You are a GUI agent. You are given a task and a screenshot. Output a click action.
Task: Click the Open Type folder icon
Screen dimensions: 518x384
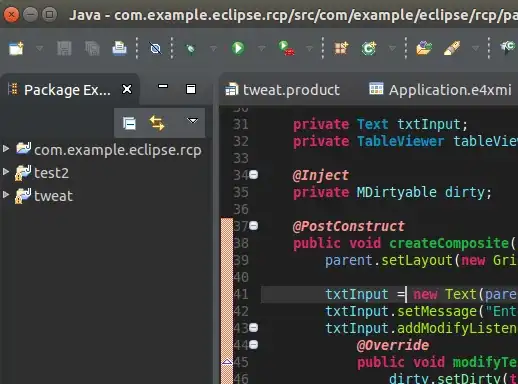coord(424,48)
